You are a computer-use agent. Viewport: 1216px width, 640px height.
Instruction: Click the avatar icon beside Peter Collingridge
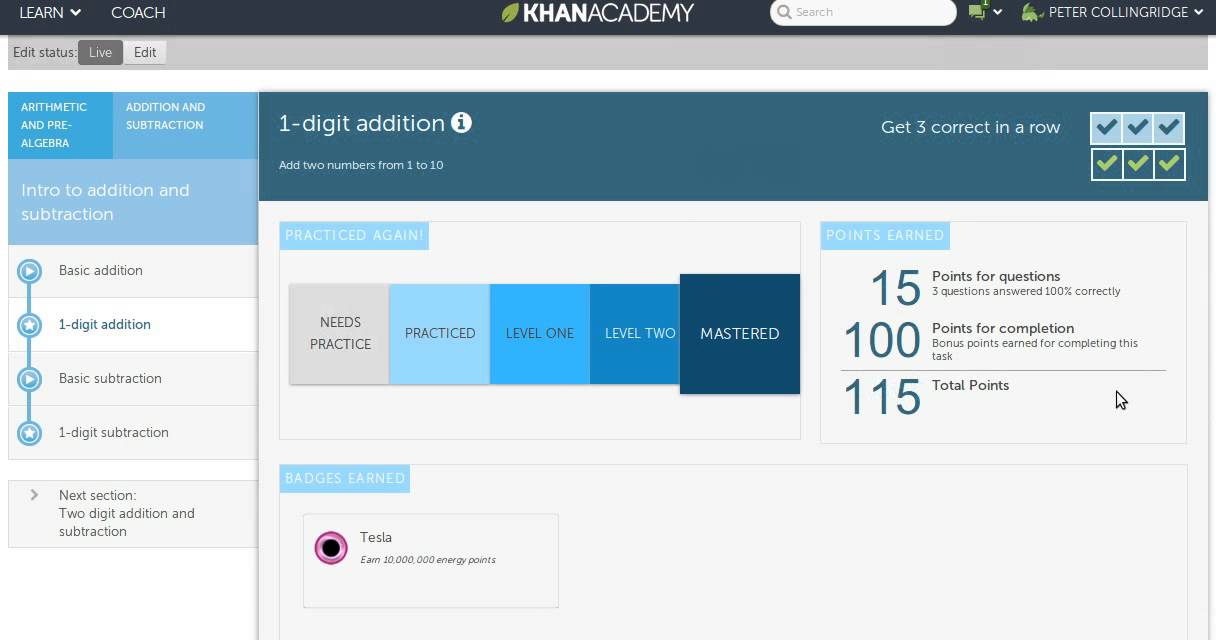[x=1032, y=12]
